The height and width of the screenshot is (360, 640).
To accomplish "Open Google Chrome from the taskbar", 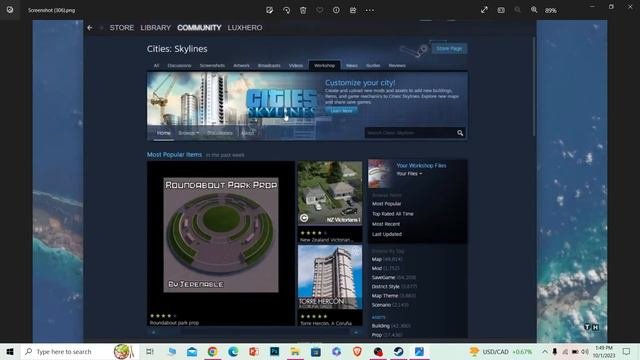I will coord(212,351).
